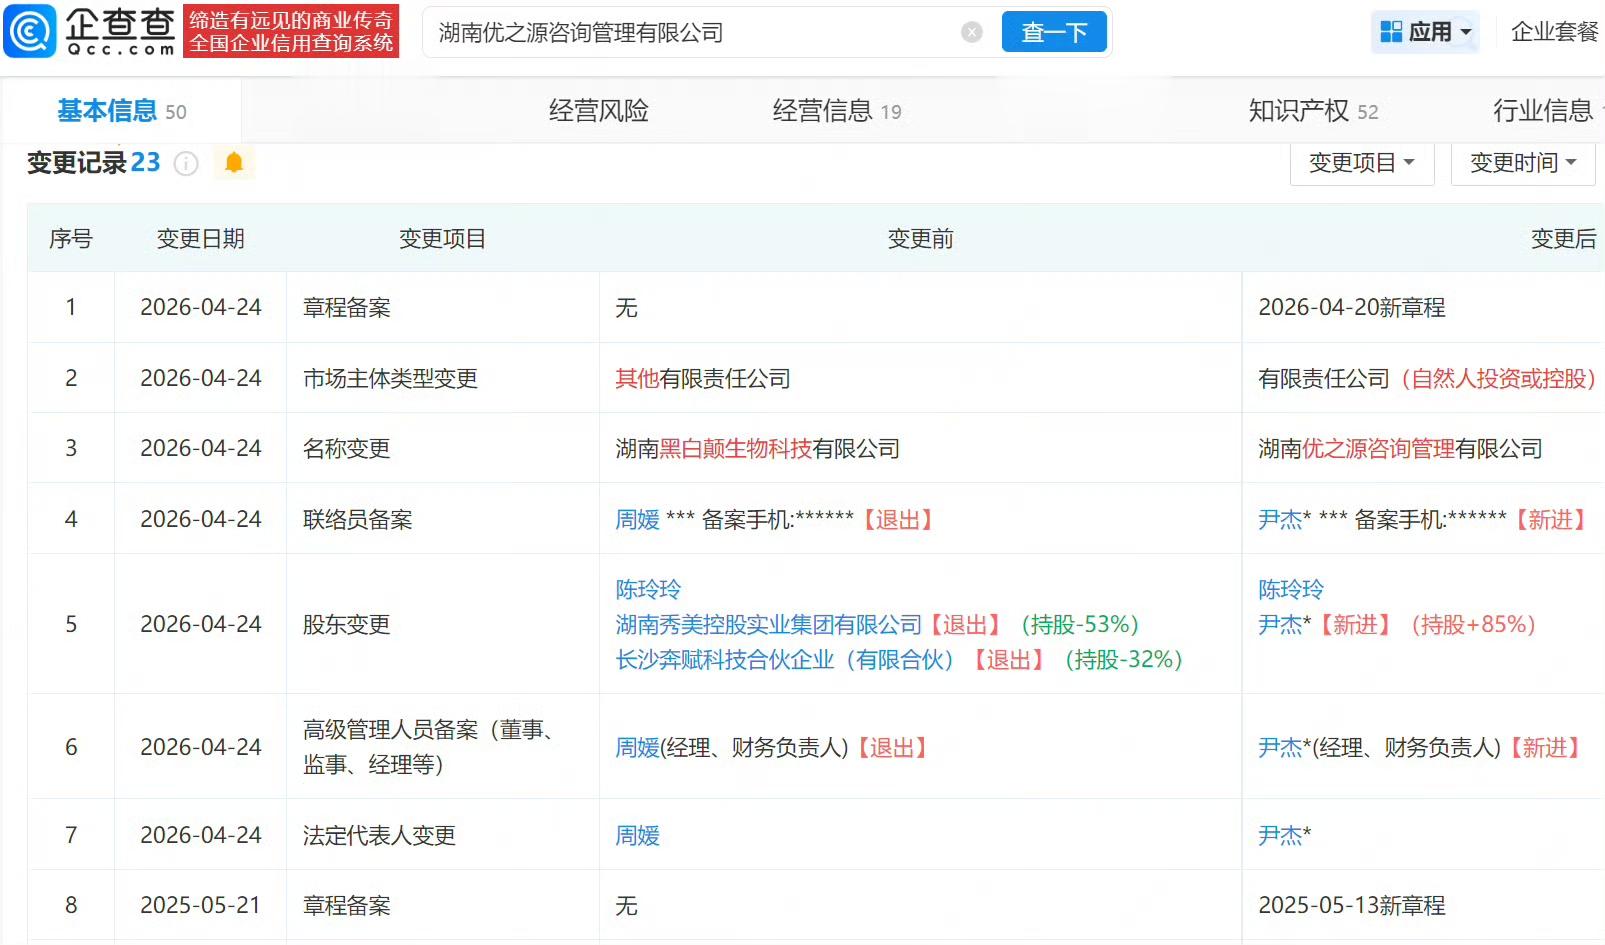Open 周媛 link in the 高级管理人员备案 row
The width and height of the screenshot is (1605, 945).
pos(638,748)
